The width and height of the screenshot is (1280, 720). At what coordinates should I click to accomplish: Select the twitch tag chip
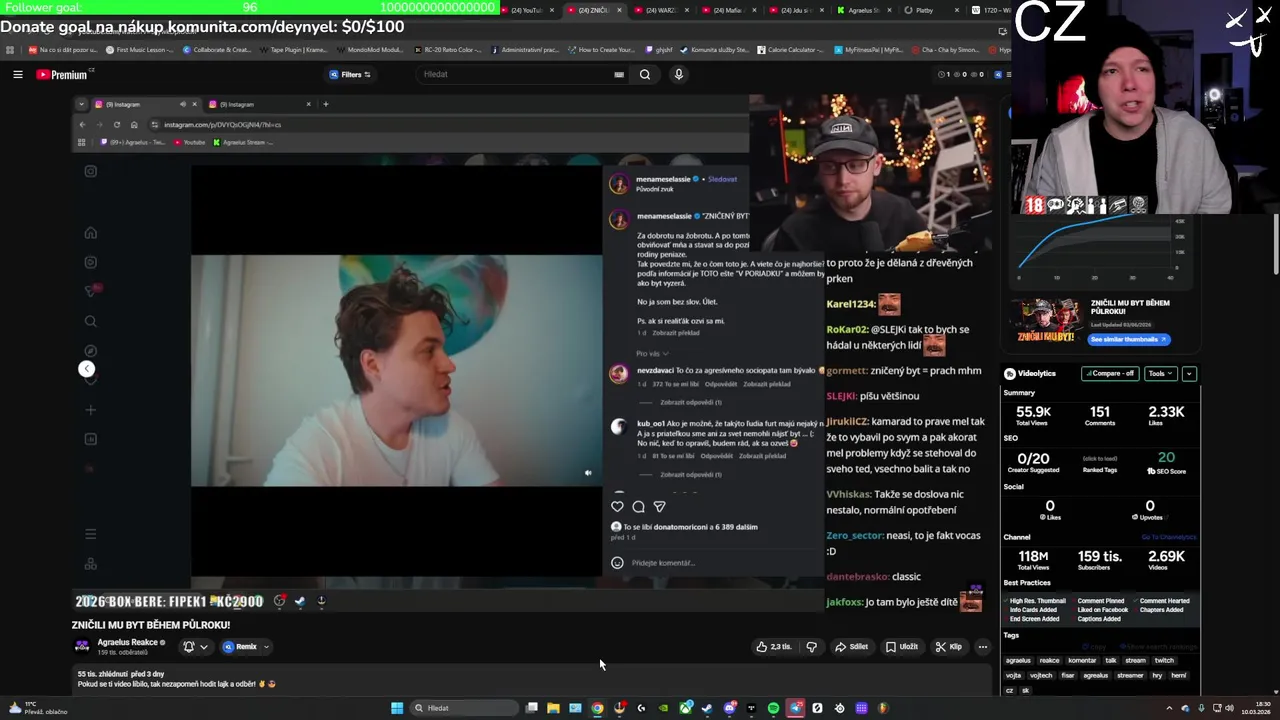[1164, 660]
